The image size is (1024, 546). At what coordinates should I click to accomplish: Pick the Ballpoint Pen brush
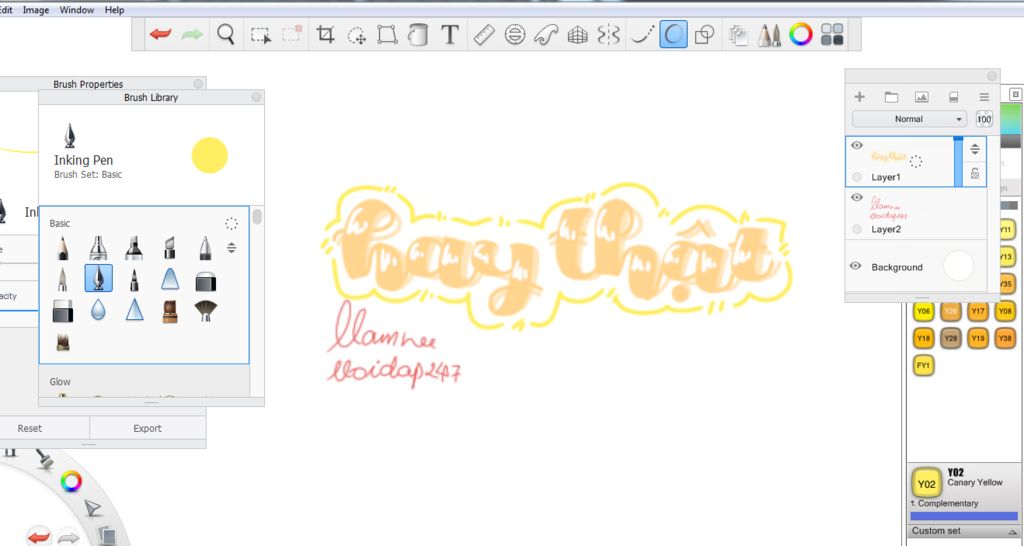click(205, 248)
